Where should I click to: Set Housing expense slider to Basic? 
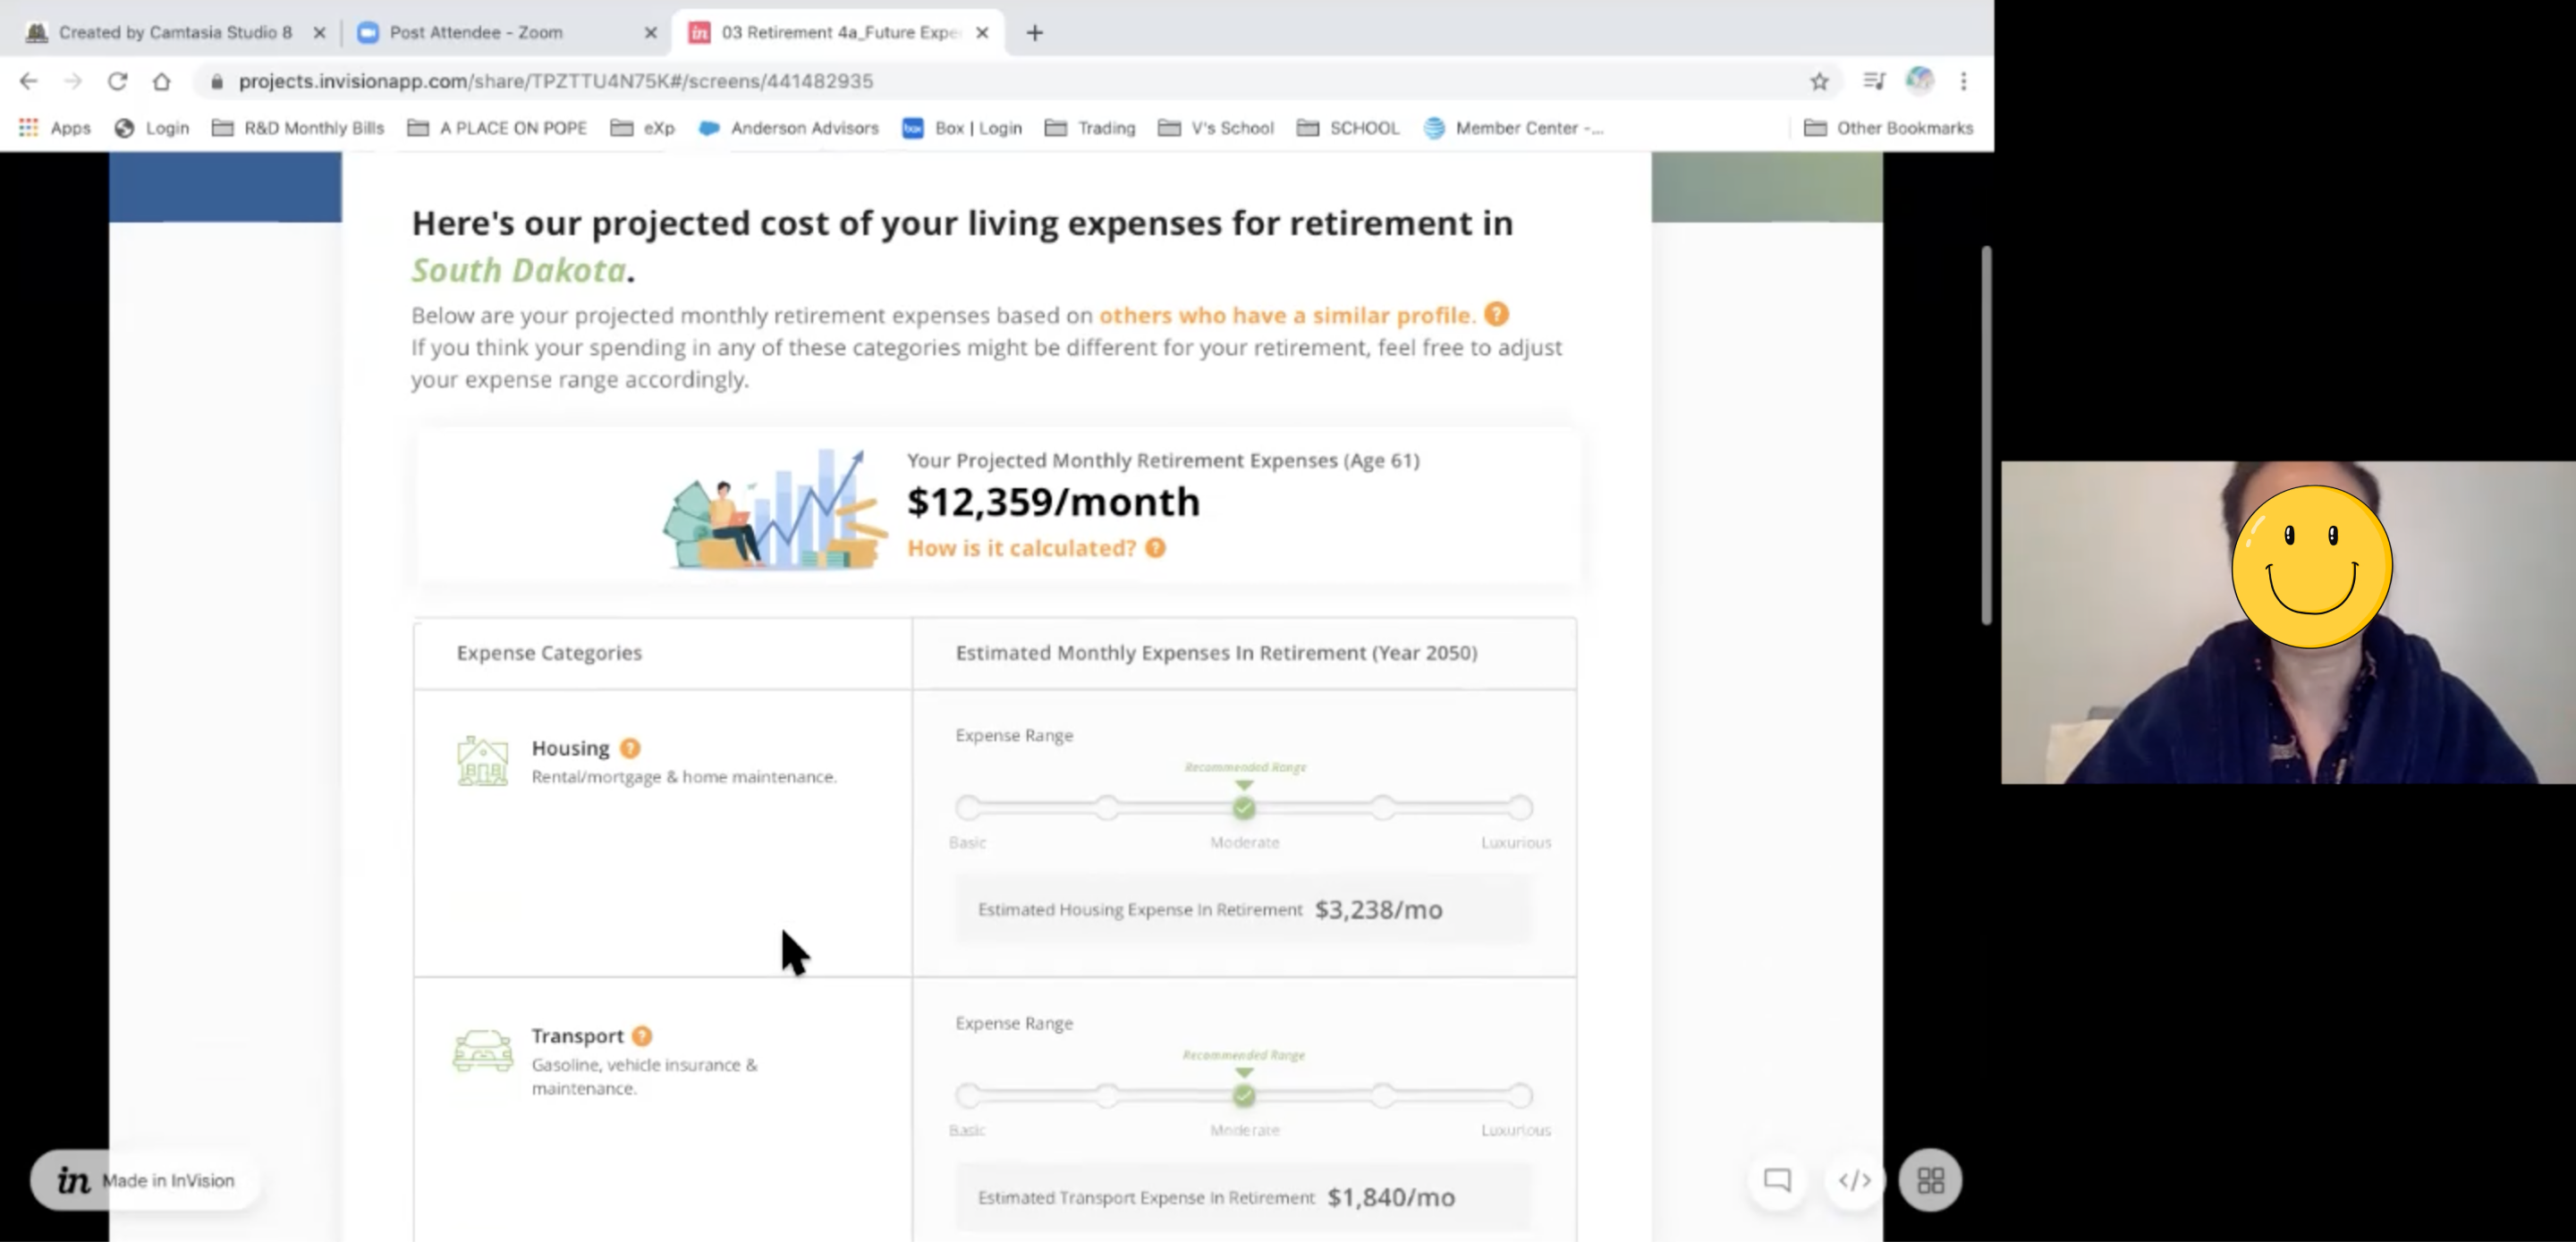[x=968, y=807]
